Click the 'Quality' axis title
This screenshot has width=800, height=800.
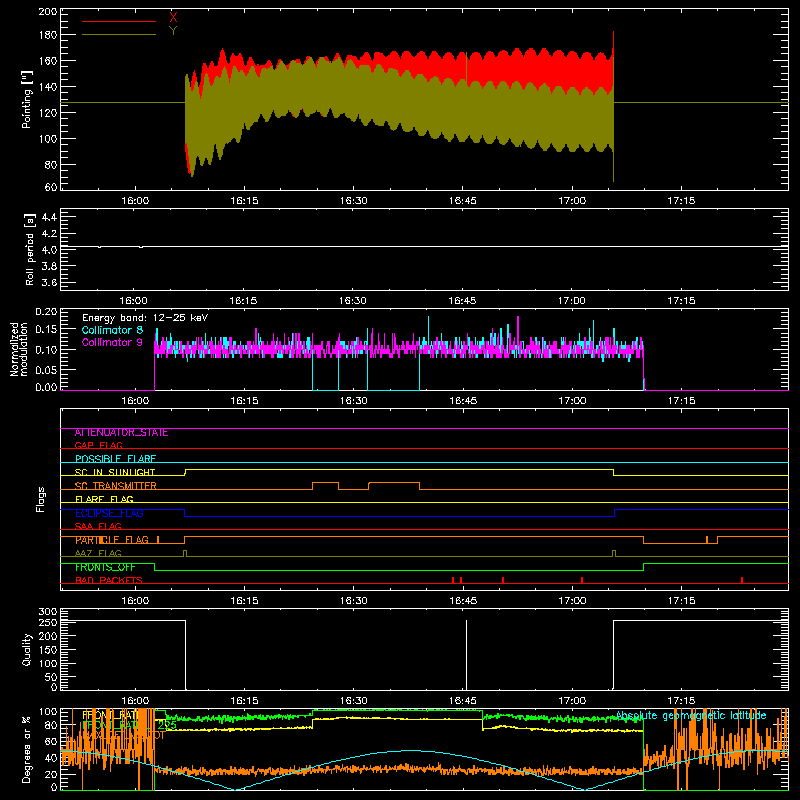click(x=27, y=649)
